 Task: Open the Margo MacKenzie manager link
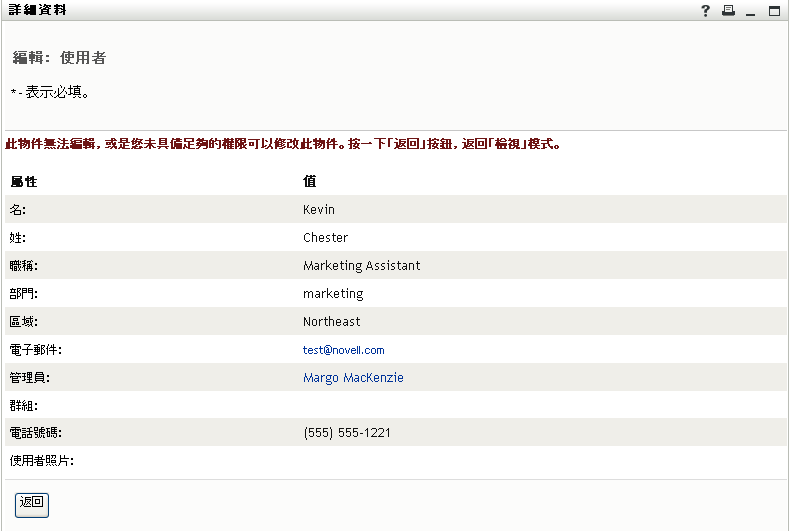[353, 378]
